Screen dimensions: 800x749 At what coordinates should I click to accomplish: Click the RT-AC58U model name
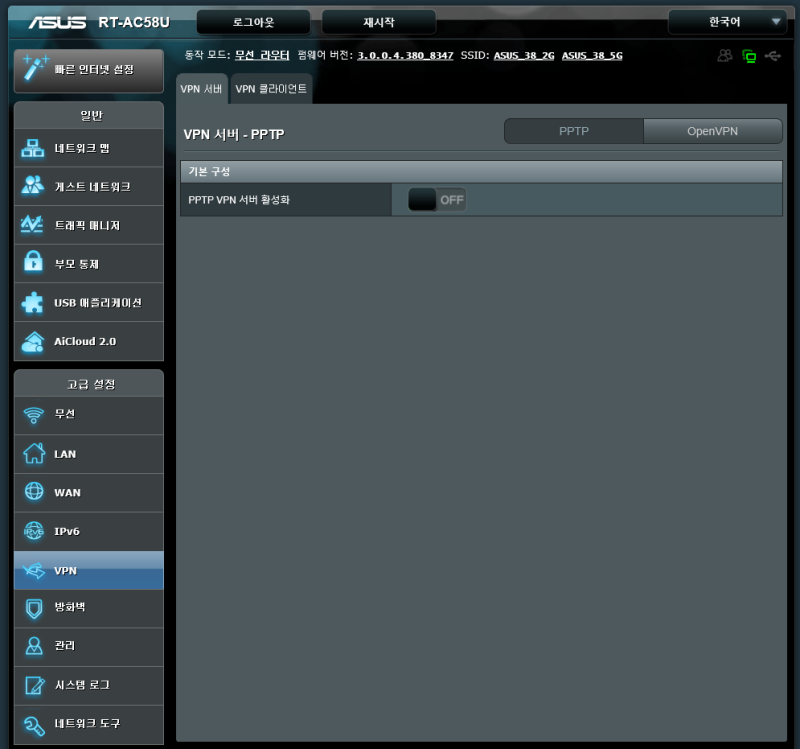(x=134, y=22)
